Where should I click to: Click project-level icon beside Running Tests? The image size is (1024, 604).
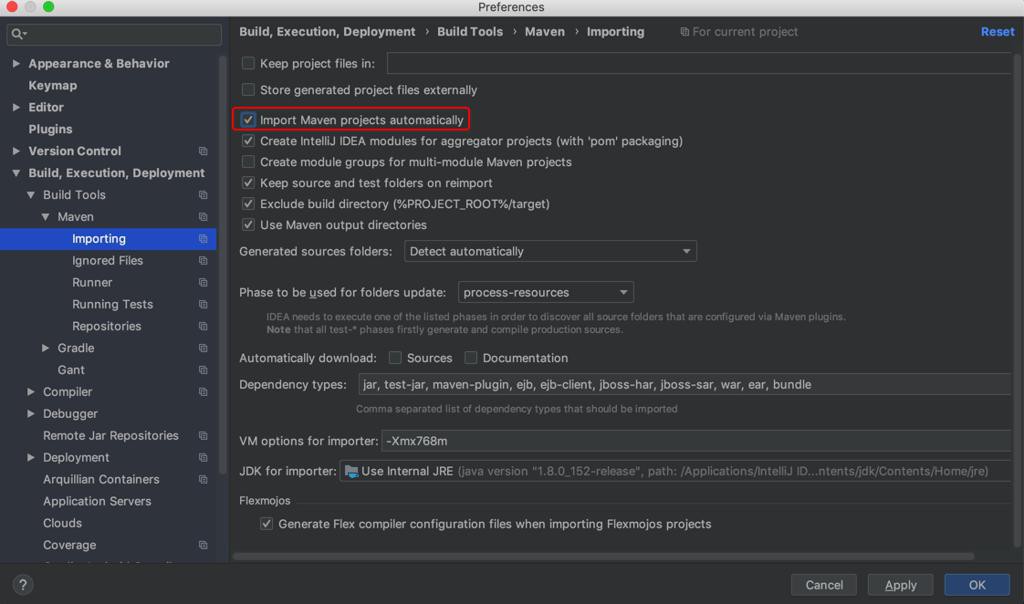click(203, 304)
